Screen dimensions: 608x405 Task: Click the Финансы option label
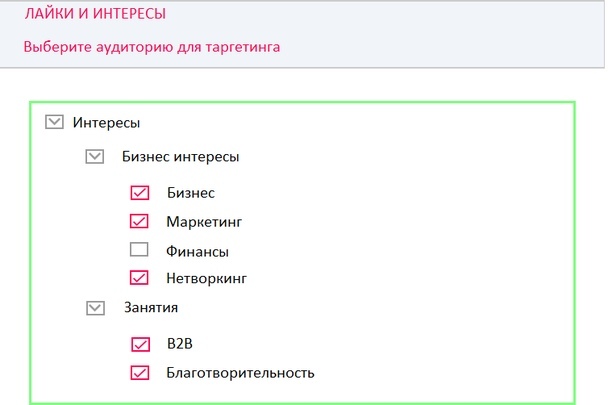click(197, 251)
